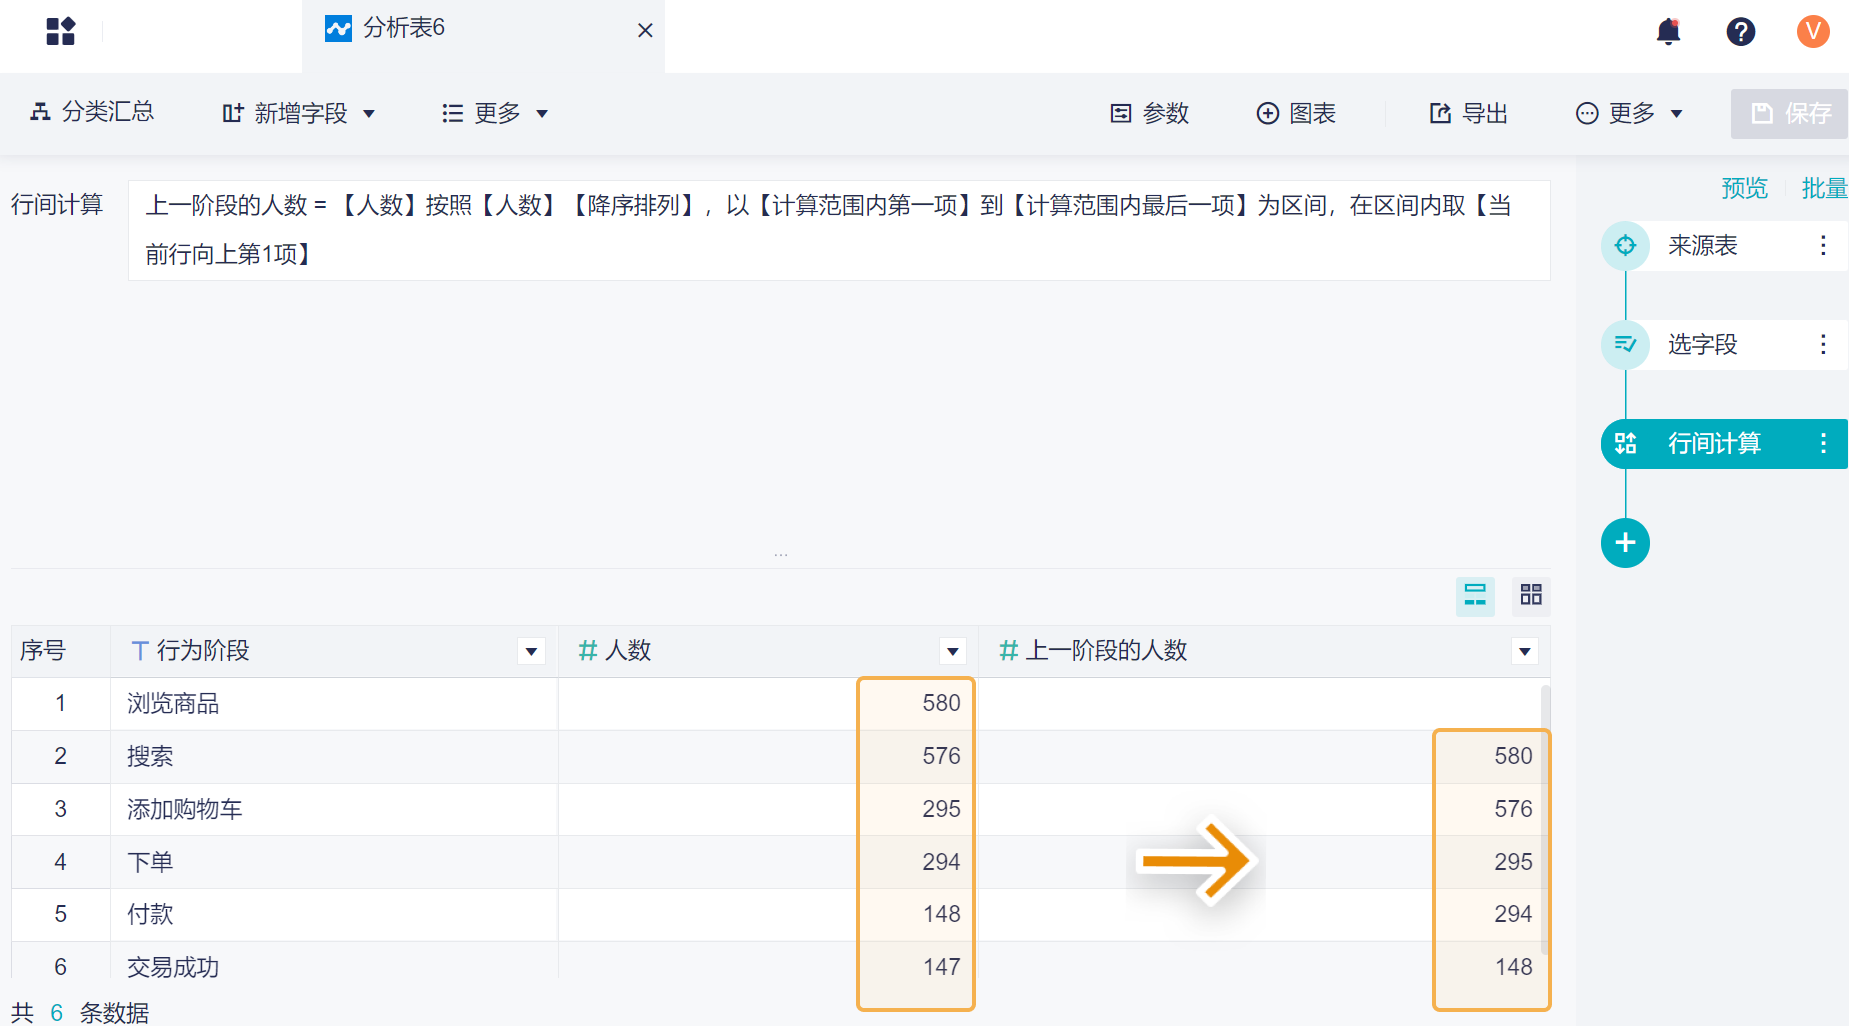Open the notification bell
Viewport: 1849px width, 1026px height.
click(x=1668, y=31)
